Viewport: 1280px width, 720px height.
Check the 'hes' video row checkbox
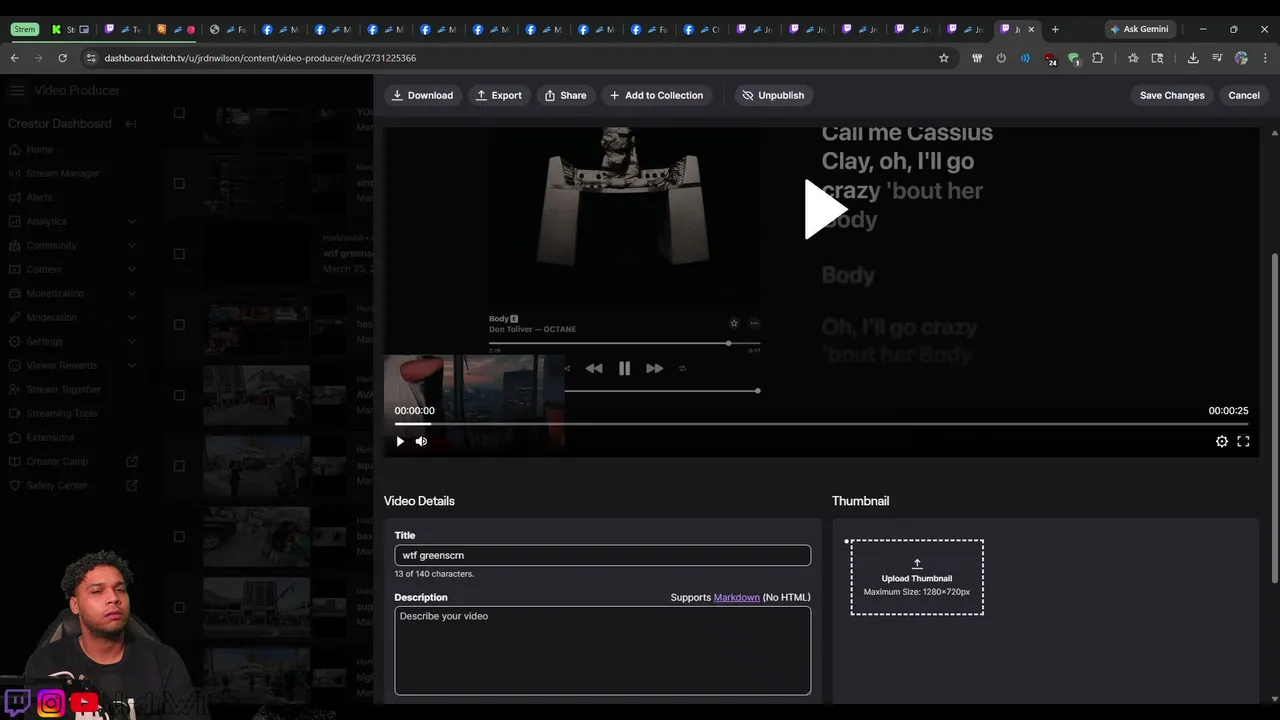coord(179,324)
